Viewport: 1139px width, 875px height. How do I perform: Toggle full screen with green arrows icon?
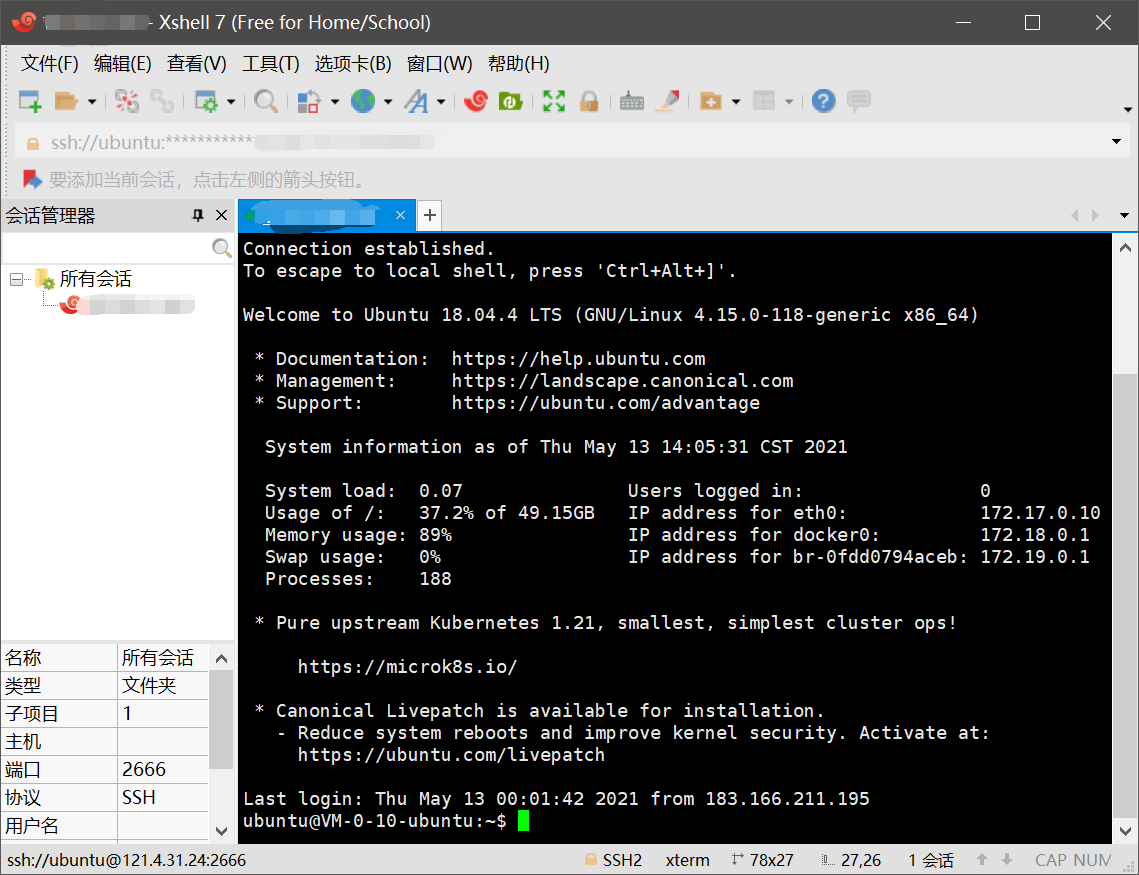(x=554, y=101)
